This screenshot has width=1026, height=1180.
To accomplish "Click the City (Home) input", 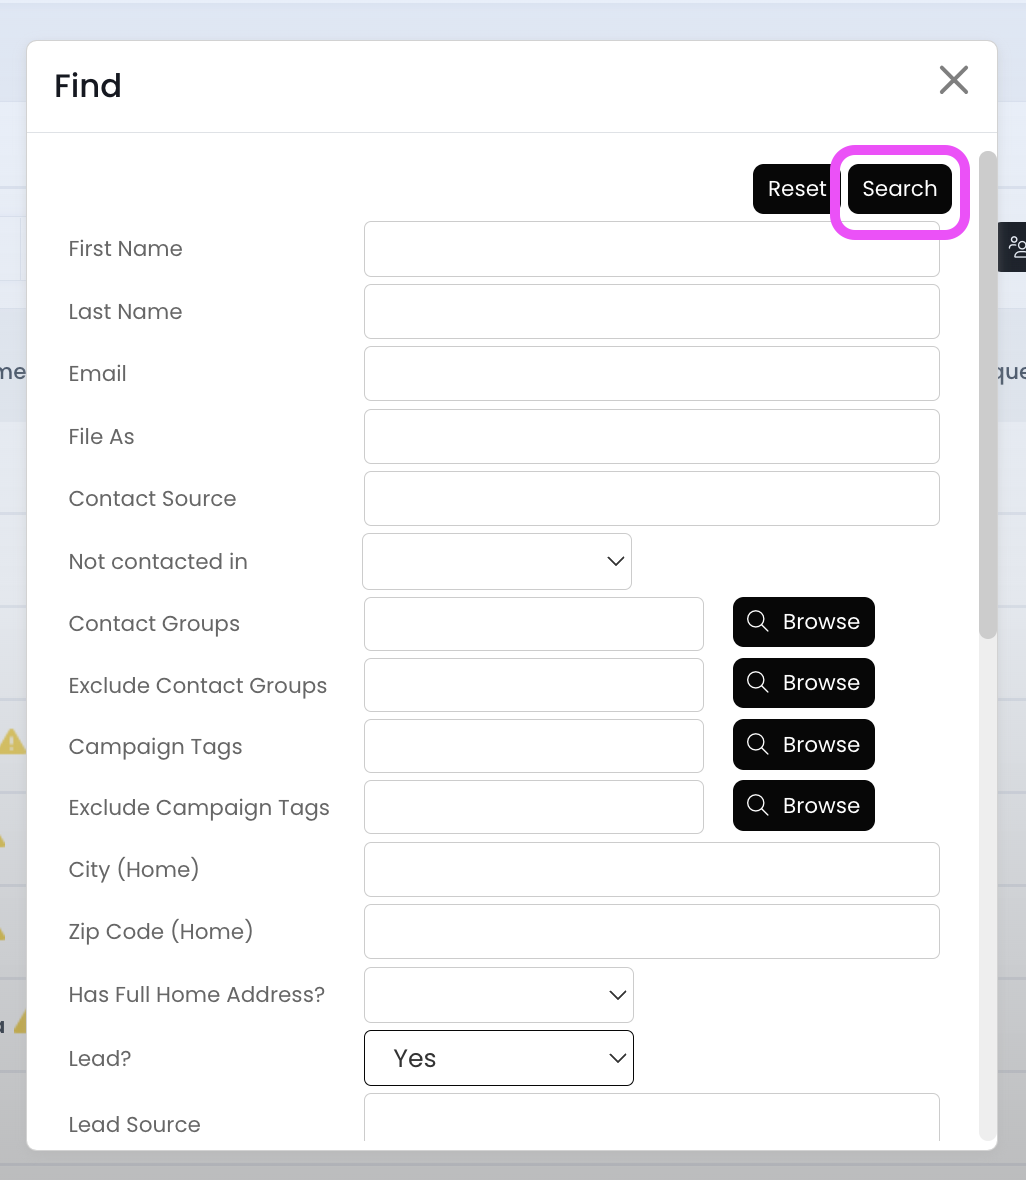I will tap(651, 870).
